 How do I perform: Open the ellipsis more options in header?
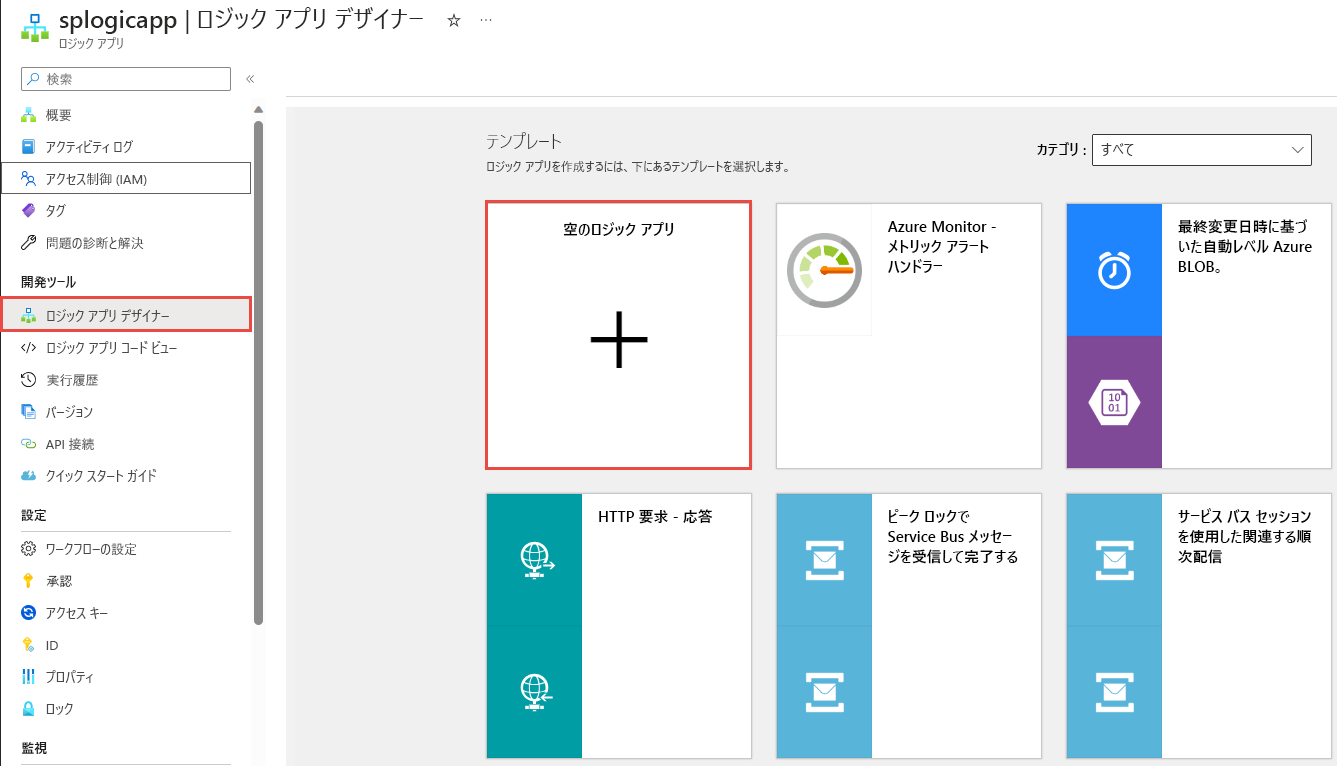(486, 21)
